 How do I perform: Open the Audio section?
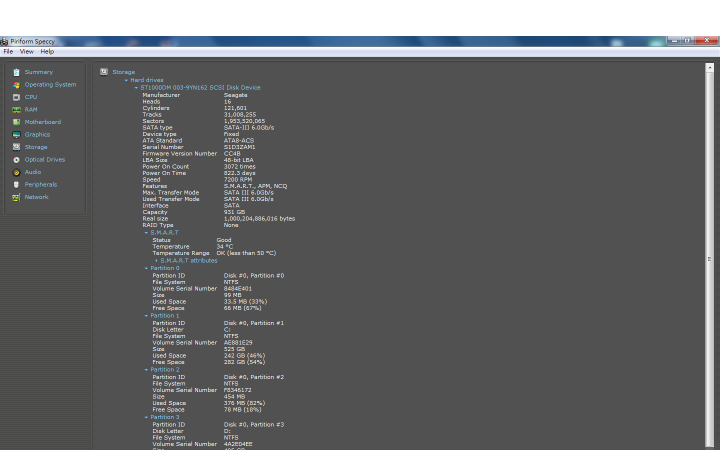point(33,172)
